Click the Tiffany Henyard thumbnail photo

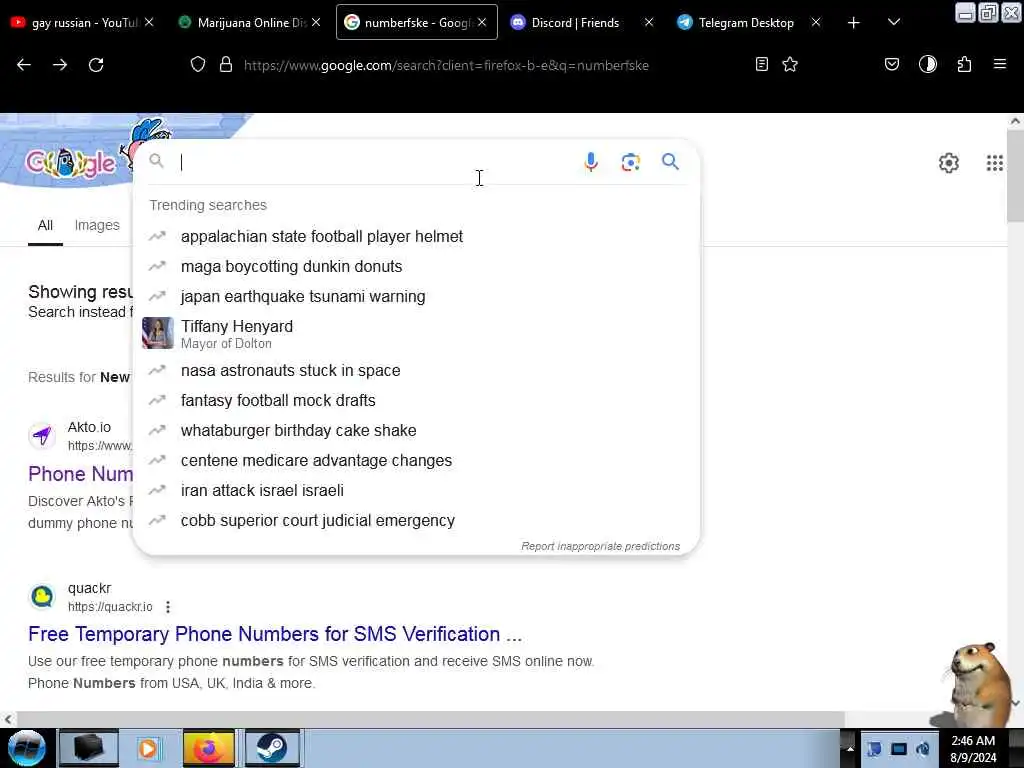158,333
